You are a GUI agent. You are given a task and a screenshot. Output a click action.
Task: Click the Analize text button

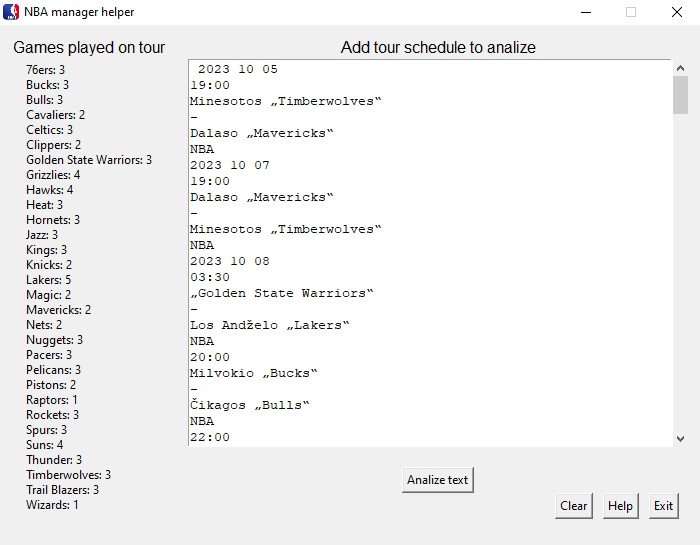[x=438, y=480]
